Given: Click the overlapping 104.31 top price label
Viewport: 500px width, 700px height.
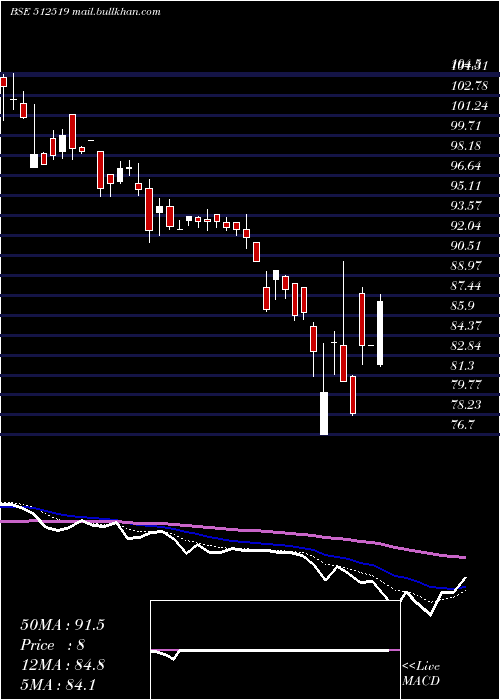Looking at the screenshot, I should (x=468, y=66).
